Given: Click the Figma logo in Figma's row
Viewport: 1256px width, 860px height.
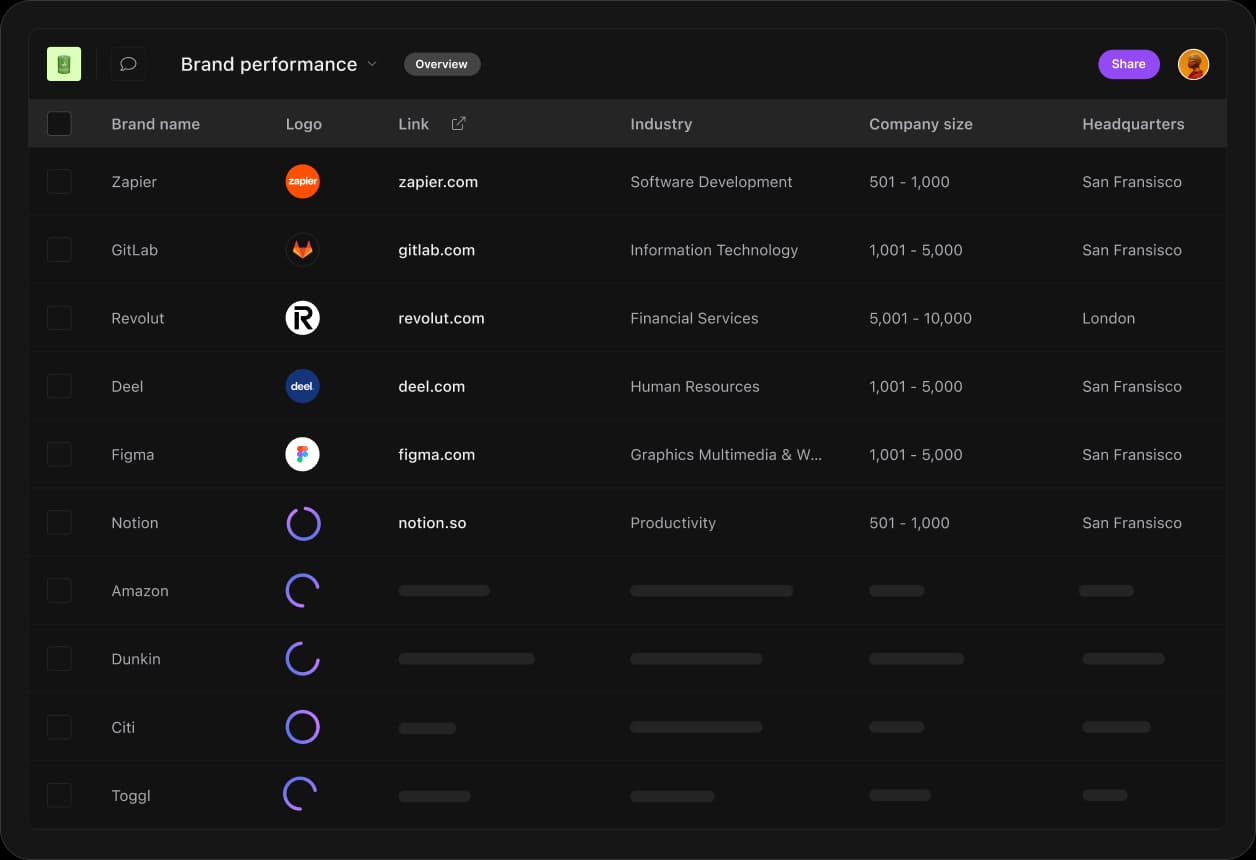Looking at the screenshot, I should tap(302, 454).
